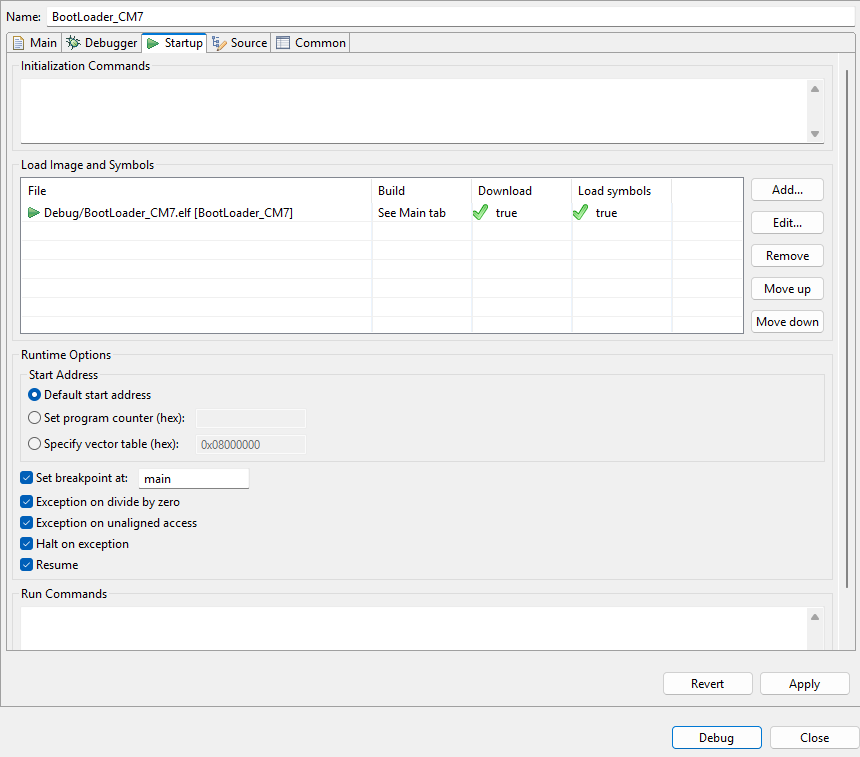
Task: Click the Run Commands text area
Action: click(x=414, y=628)
